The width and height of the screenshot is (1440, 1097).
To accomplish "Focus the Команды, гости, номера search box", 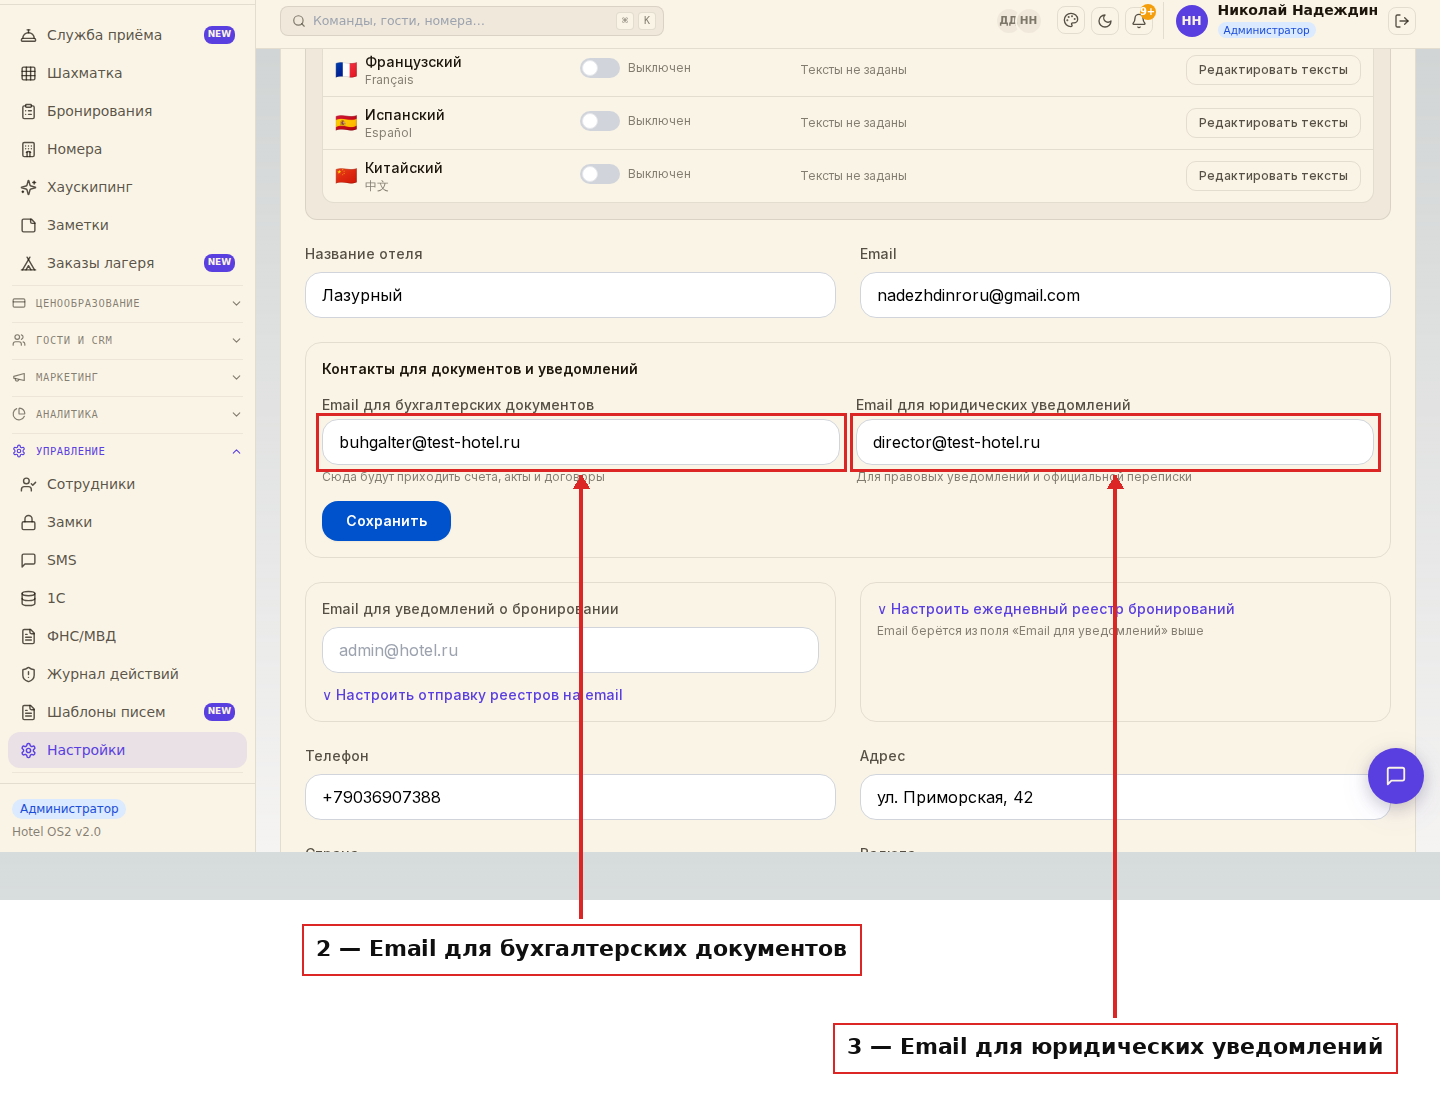I will click(472, 21).
